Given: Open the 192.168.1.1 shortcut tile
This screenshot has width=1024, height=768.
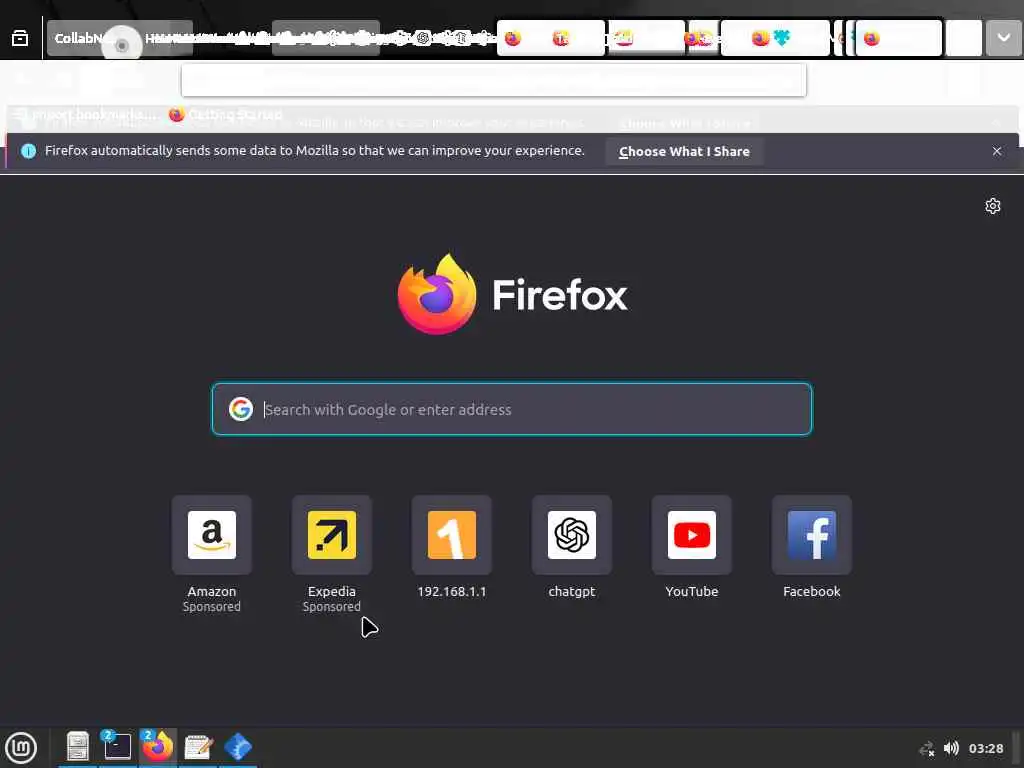Looking at the screenshot, I should 452,535.
